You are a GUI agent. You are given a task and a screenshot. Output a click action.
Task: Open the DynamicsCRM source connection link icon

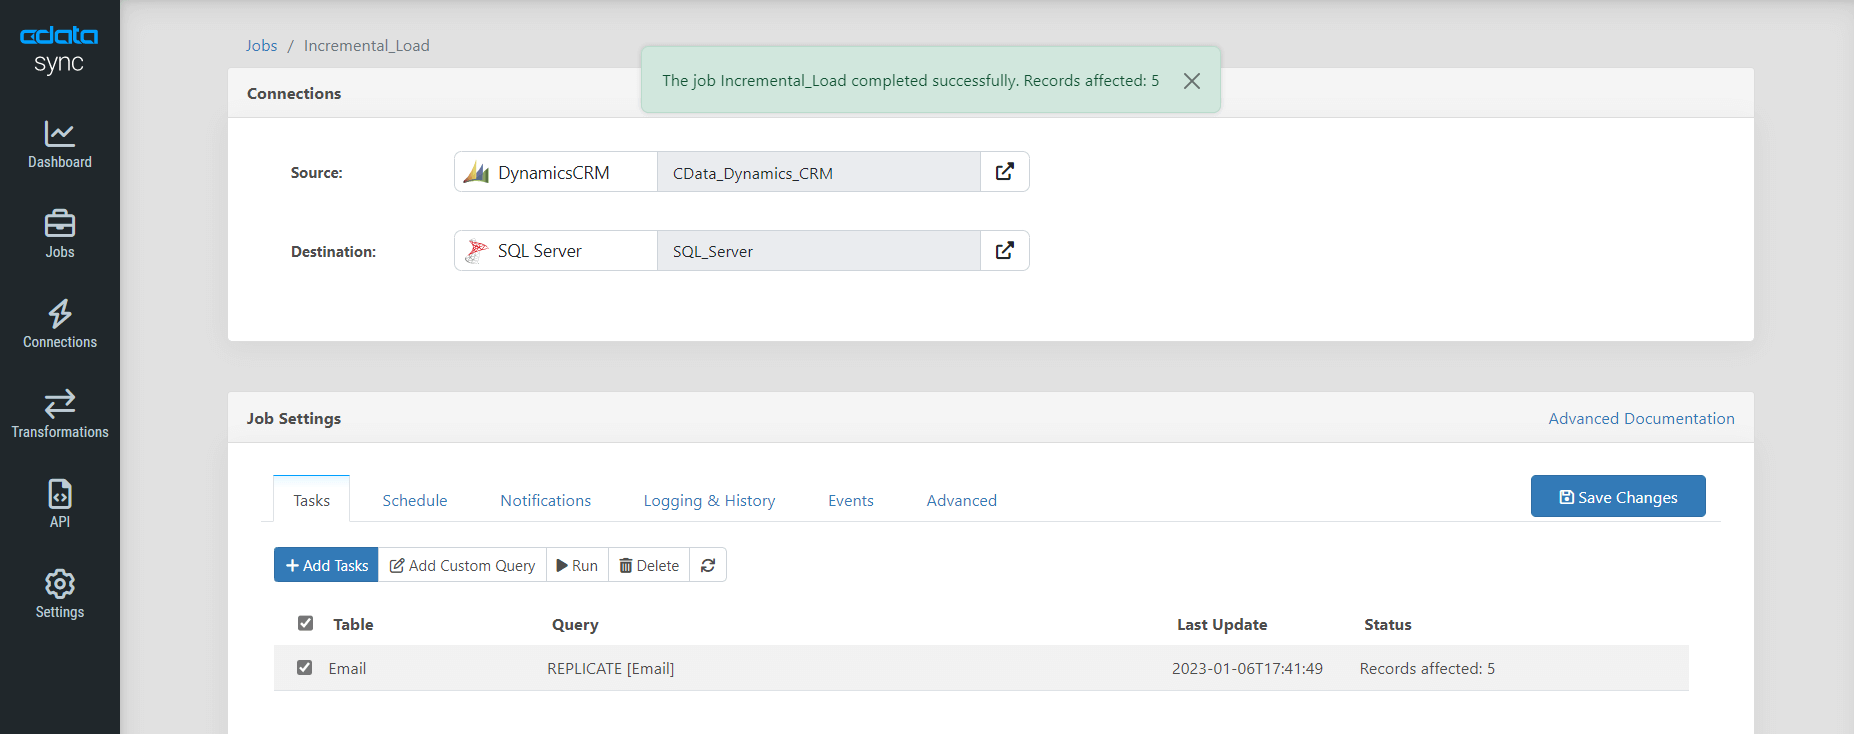1005,172
